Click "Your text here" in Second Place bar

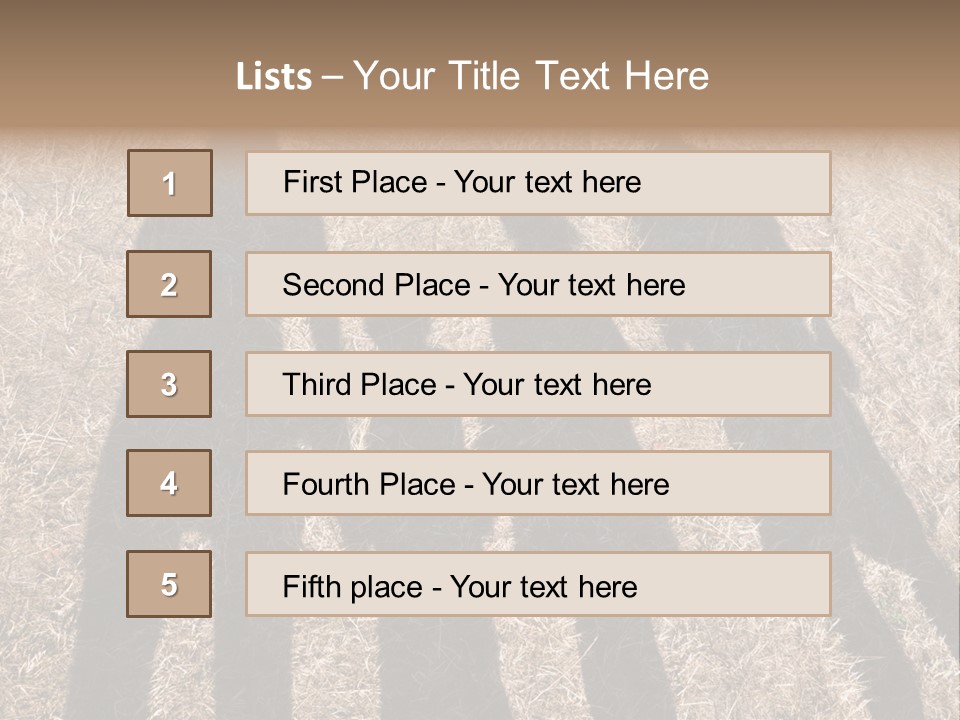591,285
